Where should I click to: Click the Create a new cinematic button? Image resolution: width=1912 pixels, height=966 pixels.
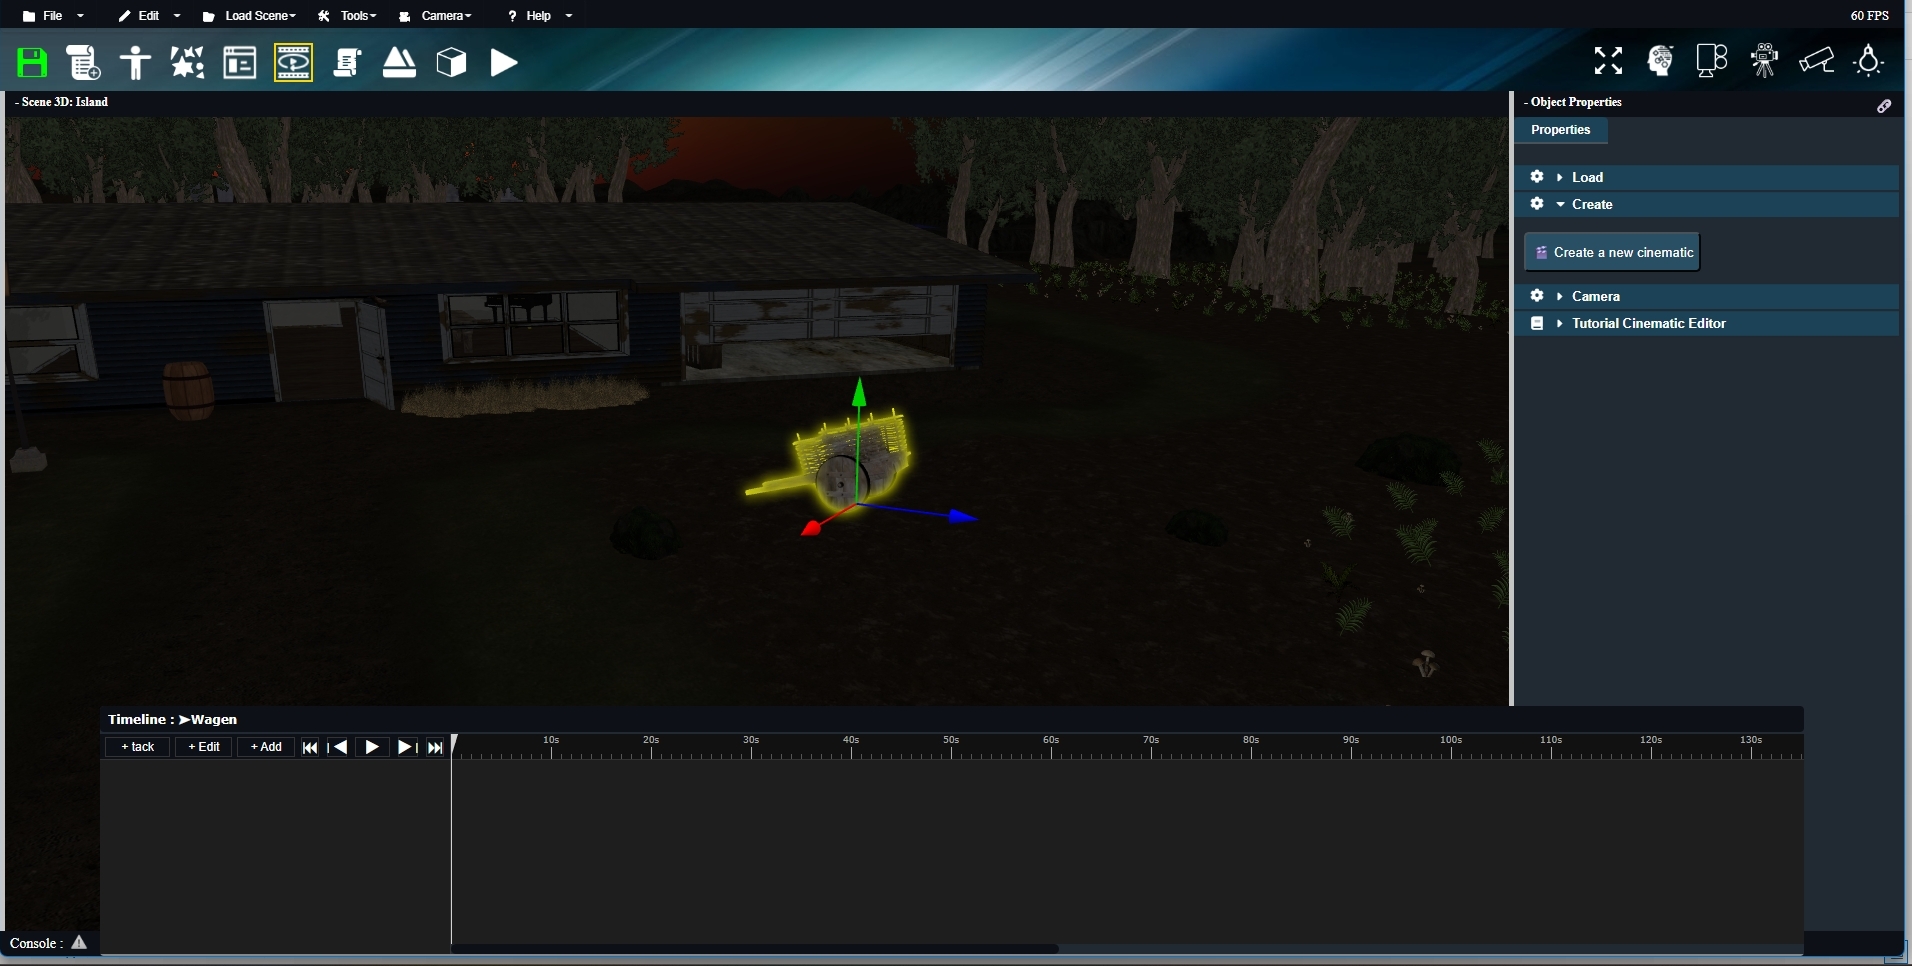[1612, 253]
